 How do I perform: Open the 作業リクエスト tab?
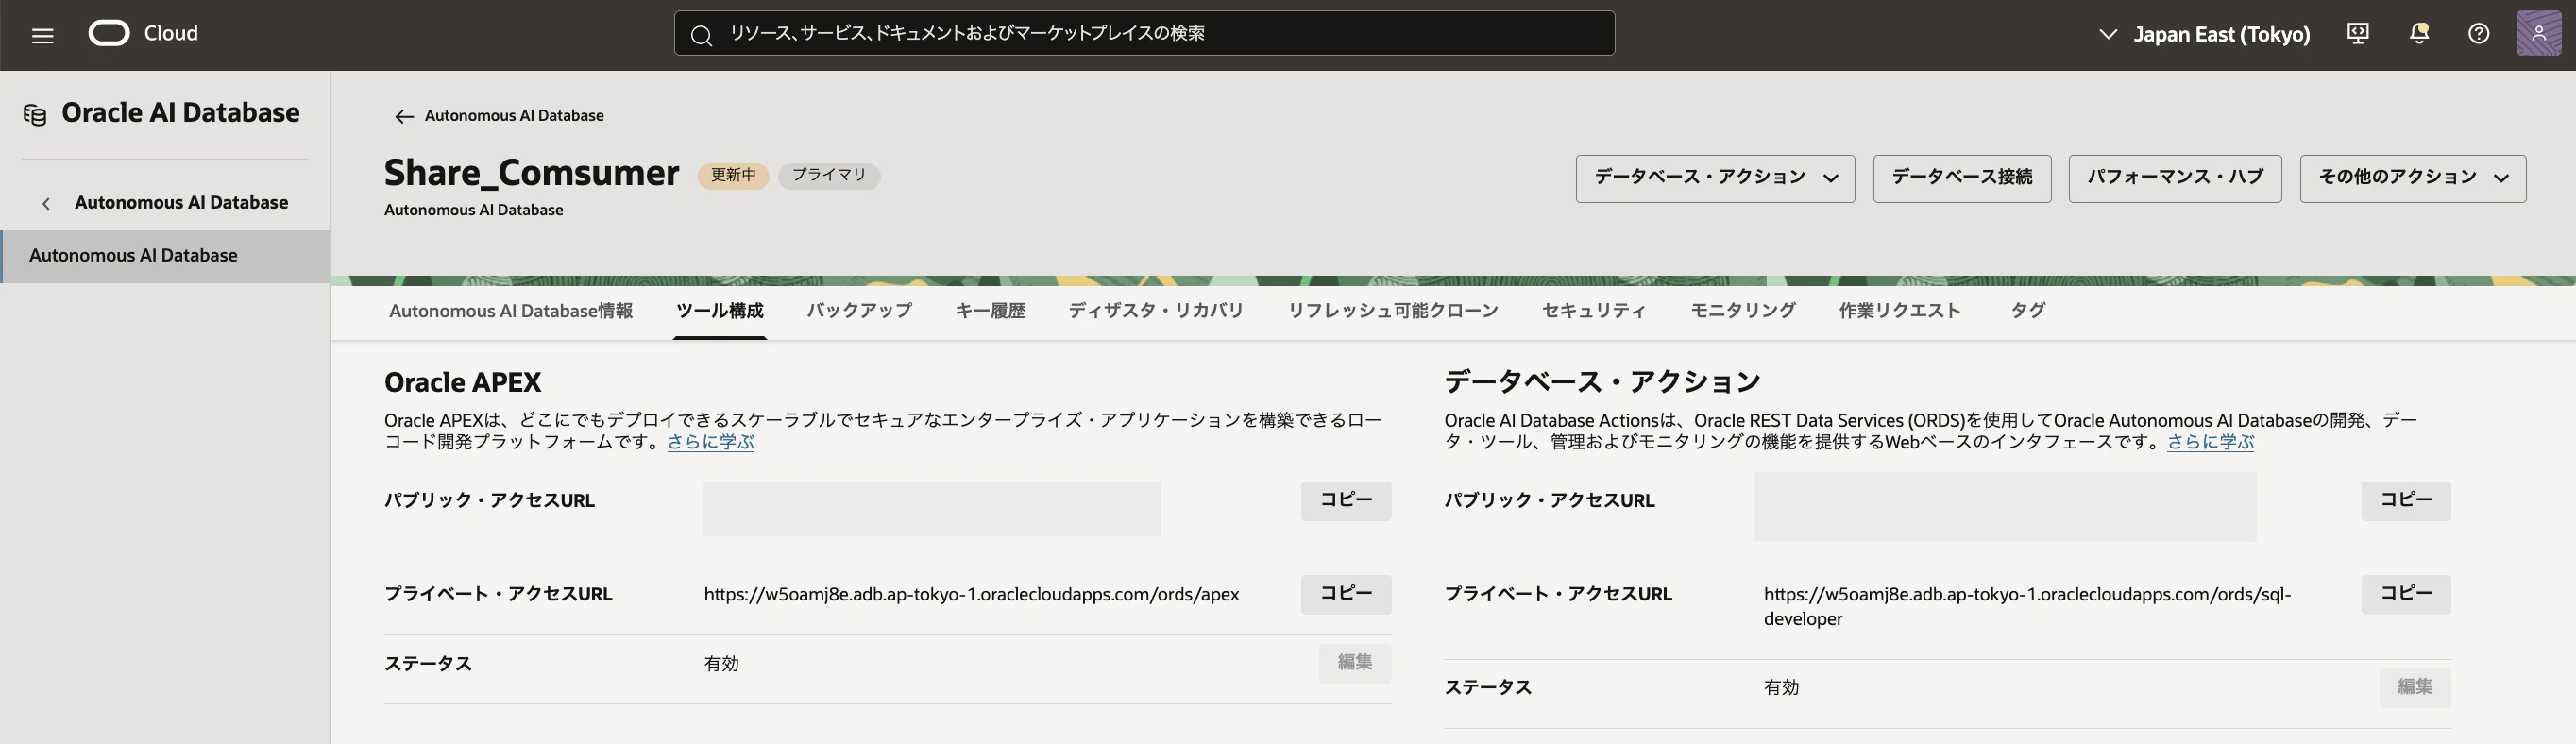[1899, 311]
